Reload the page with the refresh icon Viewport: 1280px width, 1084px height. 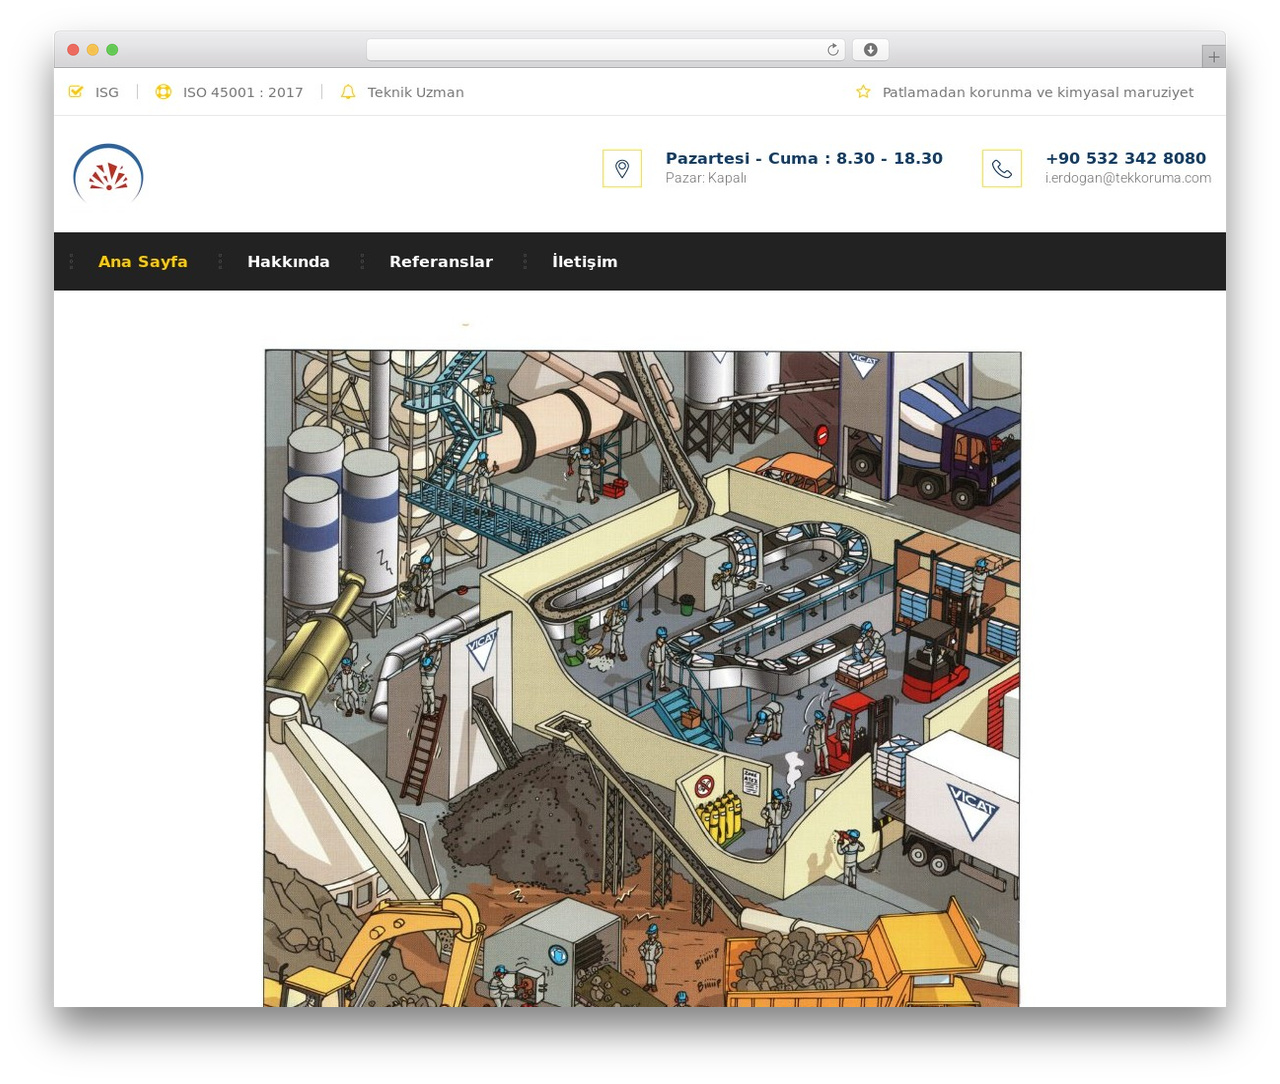832,50
